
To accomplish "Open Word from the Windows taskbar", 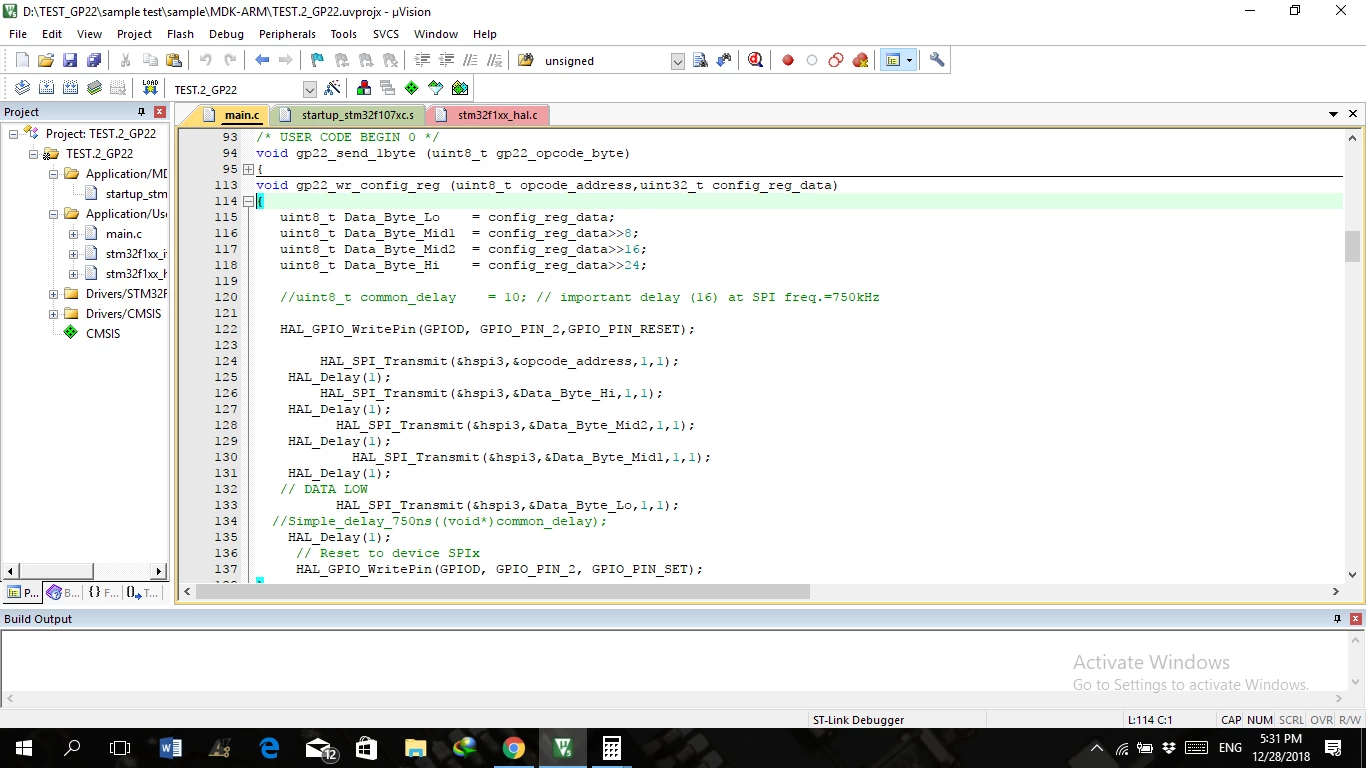I will [x=170, y=748].
